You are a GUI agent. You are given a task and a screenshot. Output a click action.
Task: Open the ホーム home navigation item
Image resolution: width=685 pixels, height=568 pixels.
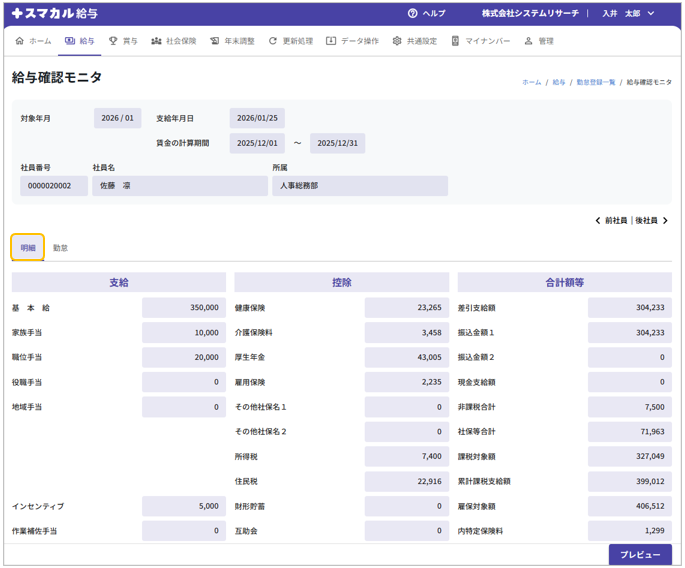click(x=33, y=41)
